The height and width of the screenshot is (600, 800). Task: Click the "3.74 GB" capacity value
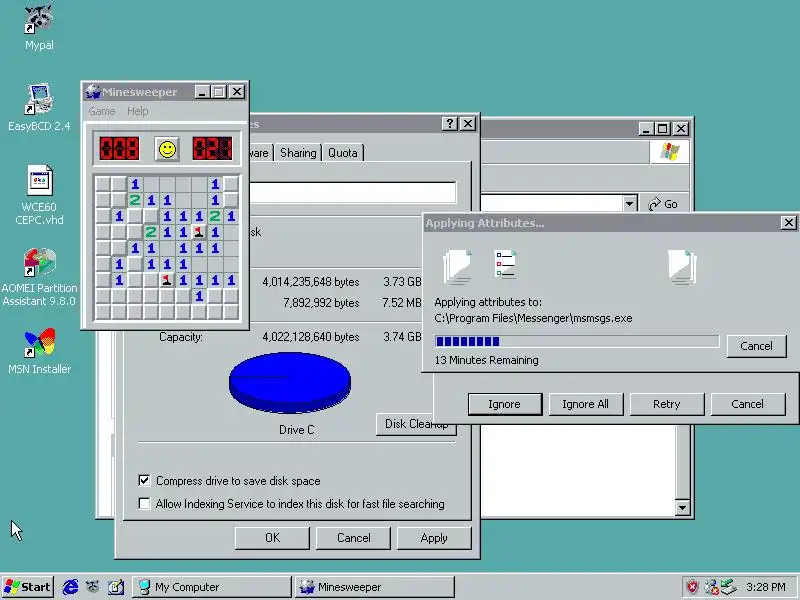point(402,337)
